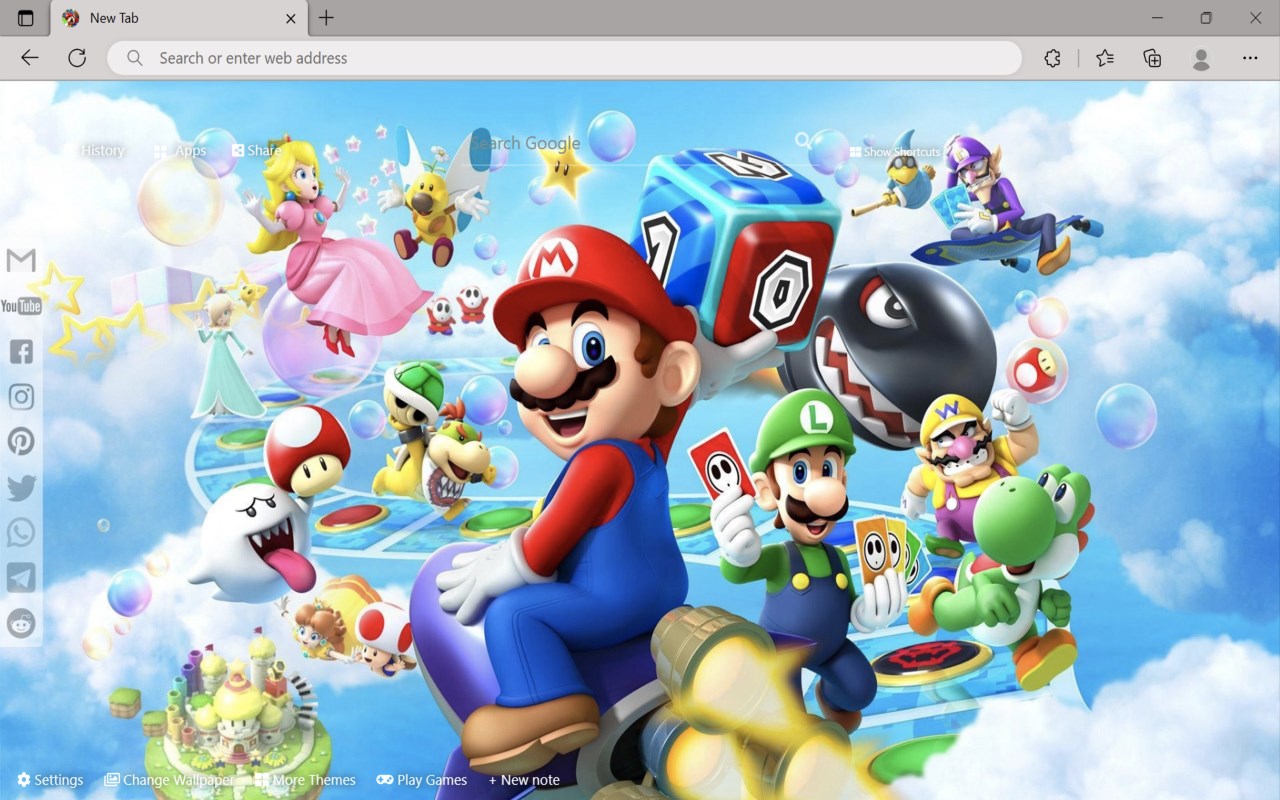Open the tab actions menu icon

pyautogui.click(x=25, y=18)
